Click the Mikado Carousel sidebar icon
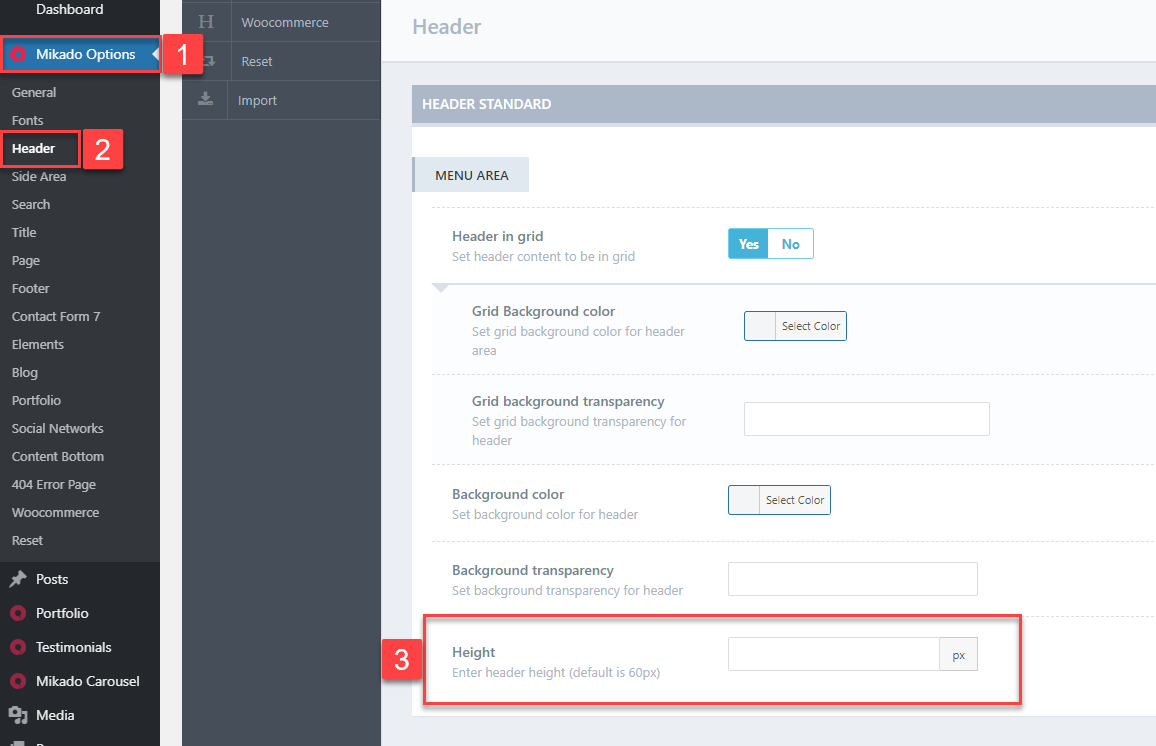The height and width of the screenshot is (746, 1156). click(18, 681)
